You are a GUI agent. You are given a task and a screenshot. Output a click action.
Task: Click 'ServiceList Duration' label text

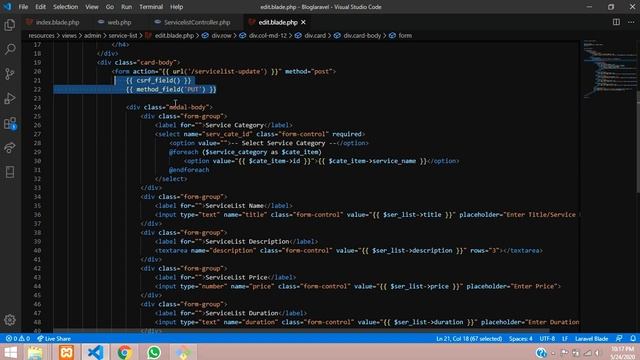(242, 313)
